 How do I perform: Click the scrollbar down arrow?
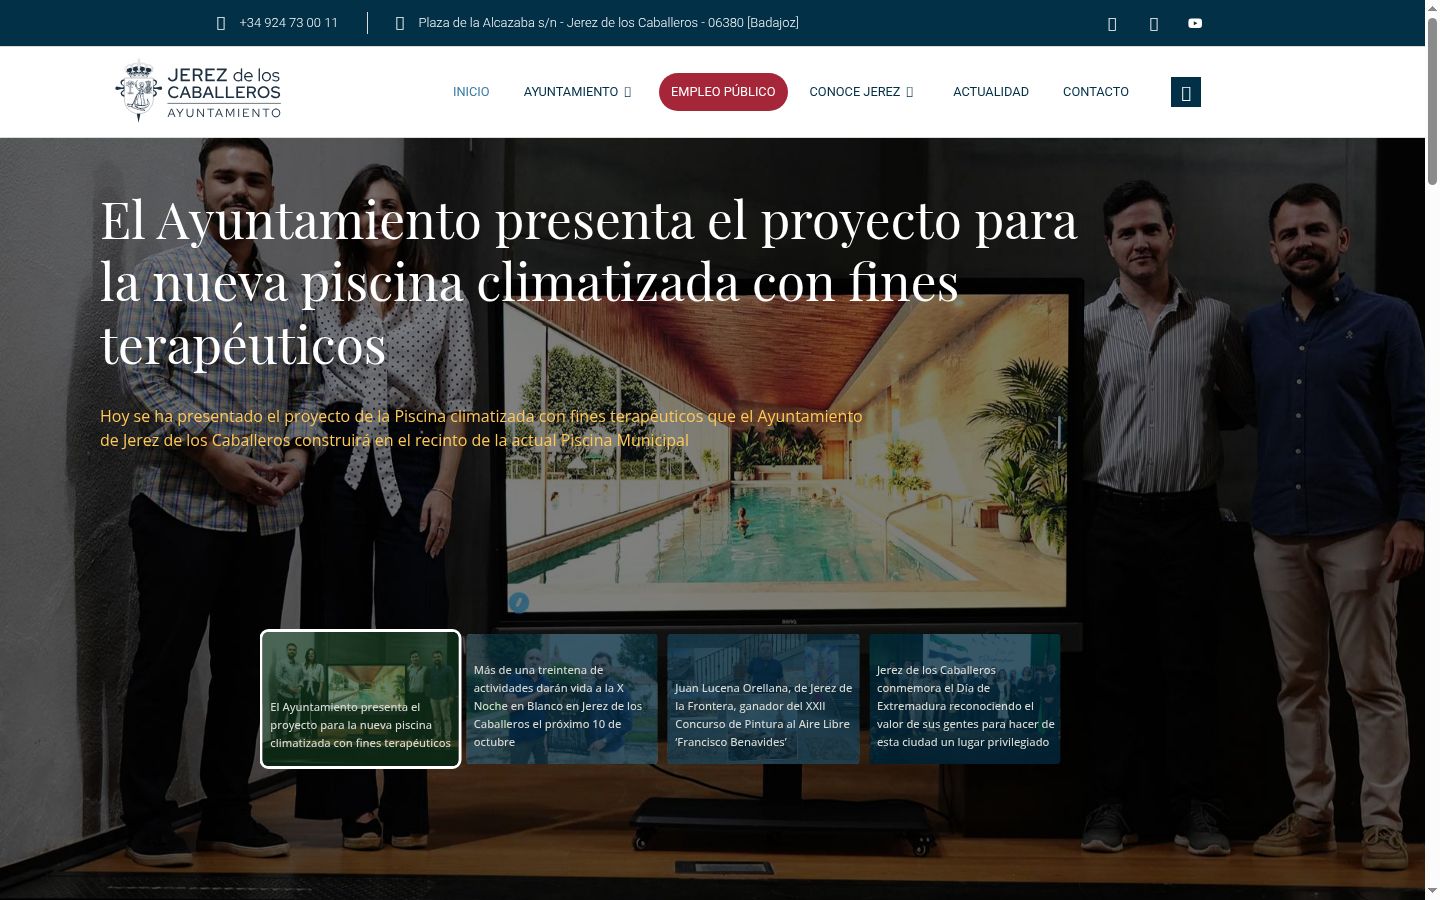click(x=1432, y=891)
